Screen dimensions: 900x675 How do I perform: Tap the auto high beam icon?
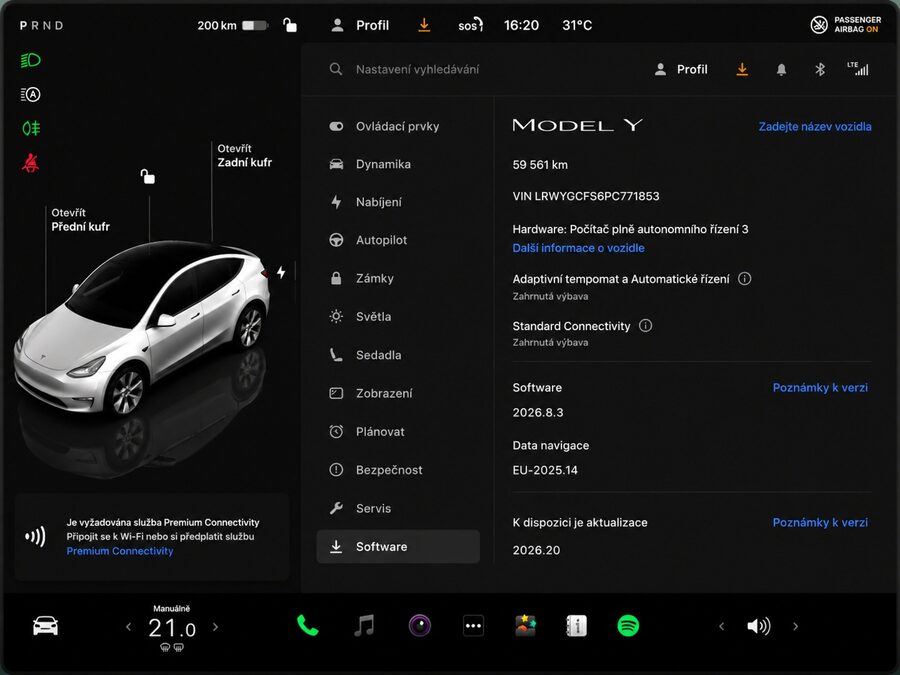pyautogui.click(x=30, y=94)
